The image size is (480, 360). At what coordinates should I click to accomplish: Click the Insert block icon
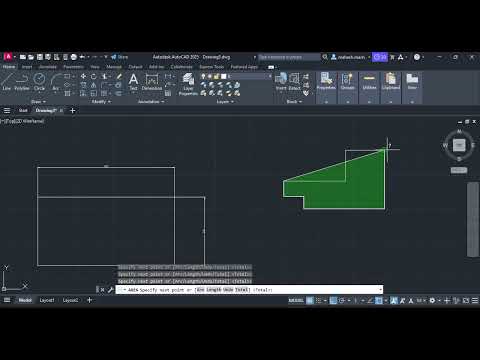[x=281, y=82]
